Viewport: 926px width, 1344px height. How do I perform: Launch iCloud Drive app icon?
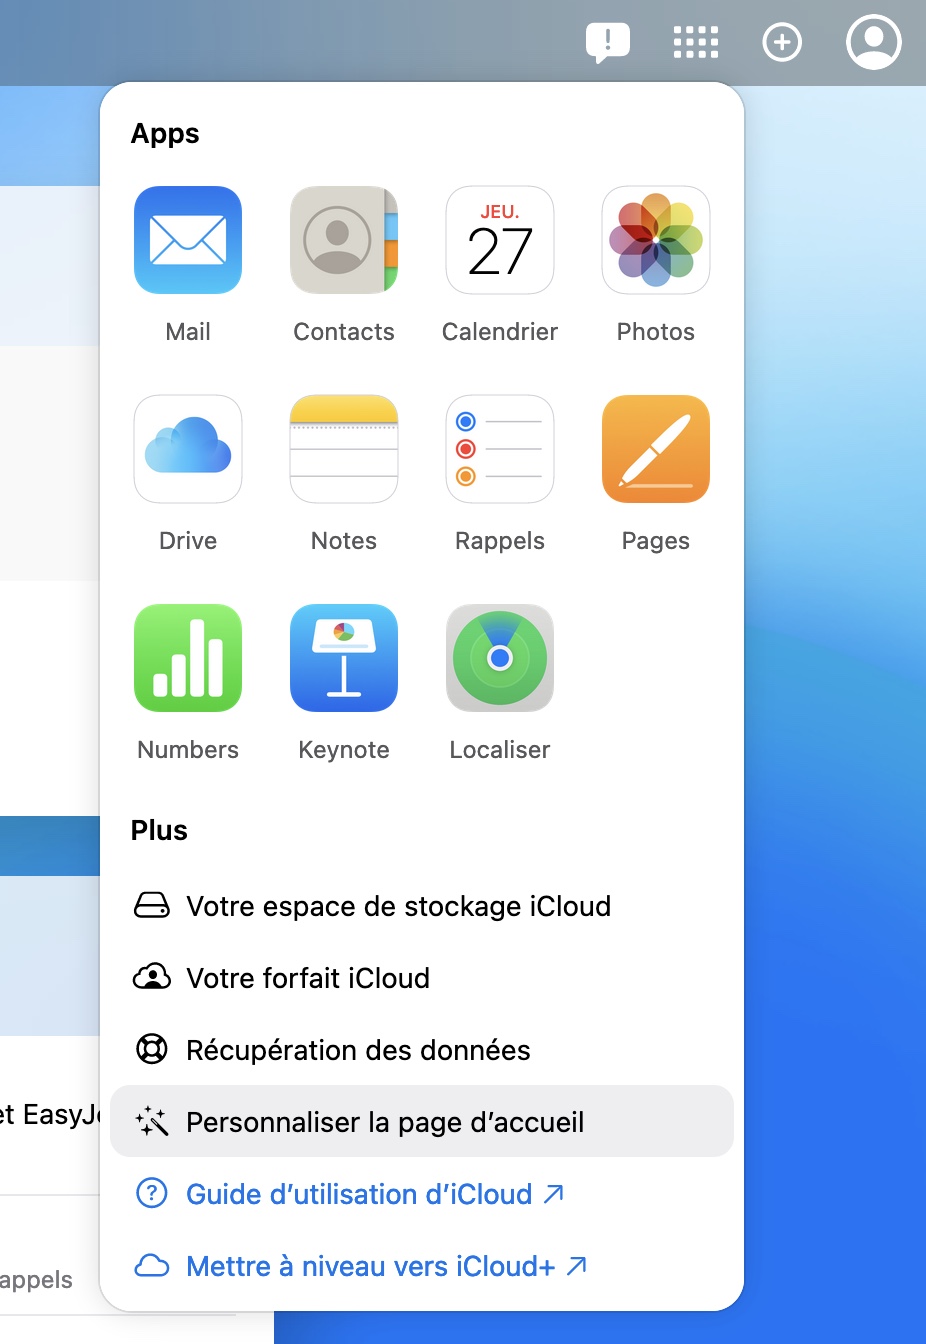coord(188,449)
